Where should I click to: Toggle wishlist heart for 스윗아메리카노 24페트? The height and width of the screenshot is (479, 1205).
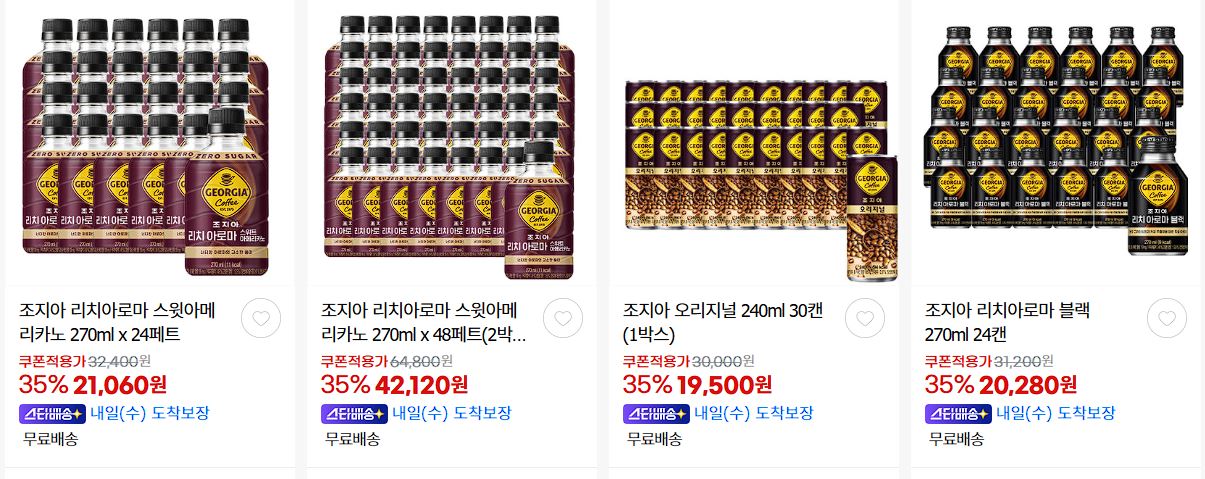(x=261, y=318)
